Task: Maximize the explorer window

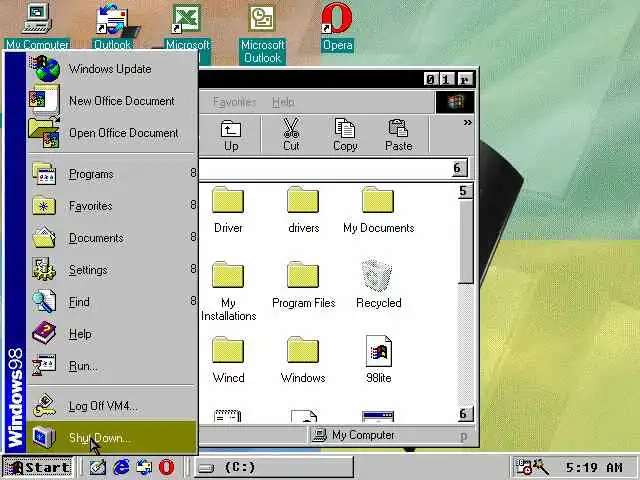Action: click(x=447, y=79)
